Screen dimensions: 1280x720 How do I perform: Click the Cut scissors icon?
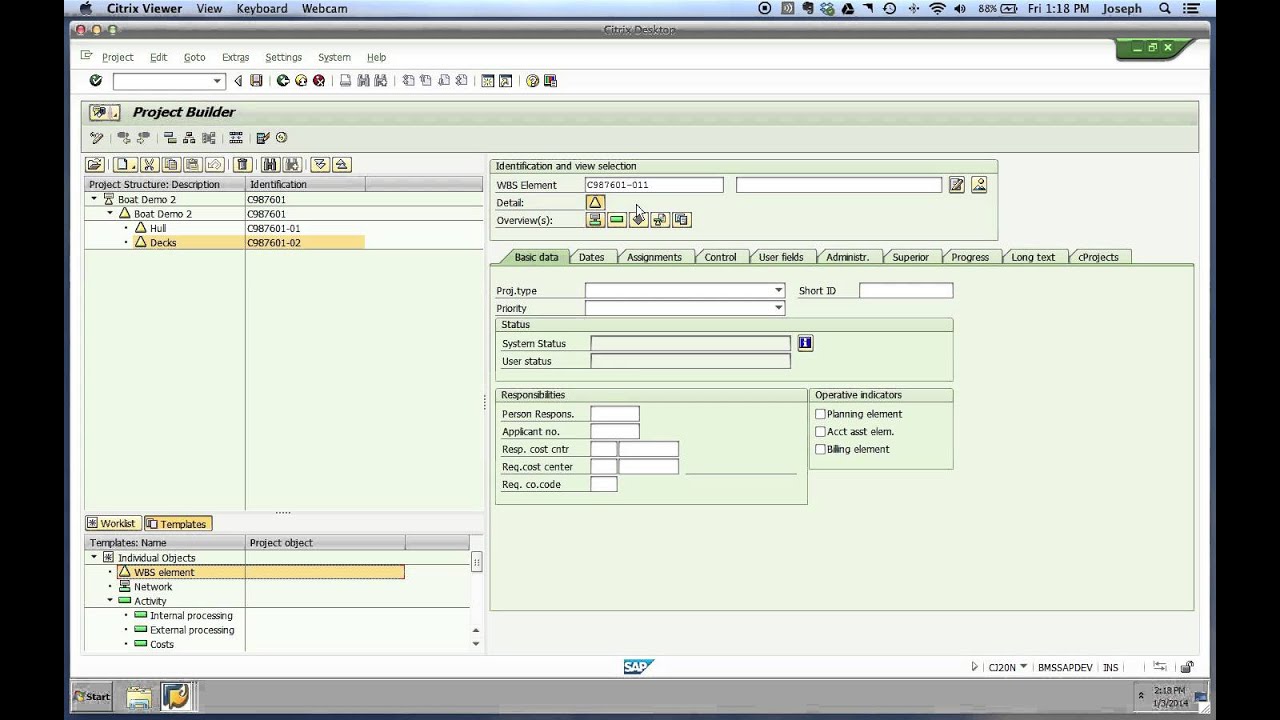click(x=149, y=165)
